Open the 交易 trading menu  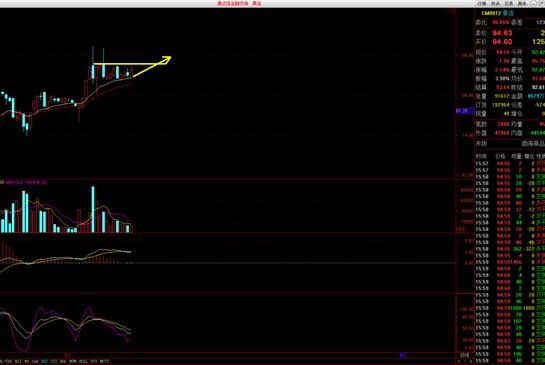pos(509,3)
